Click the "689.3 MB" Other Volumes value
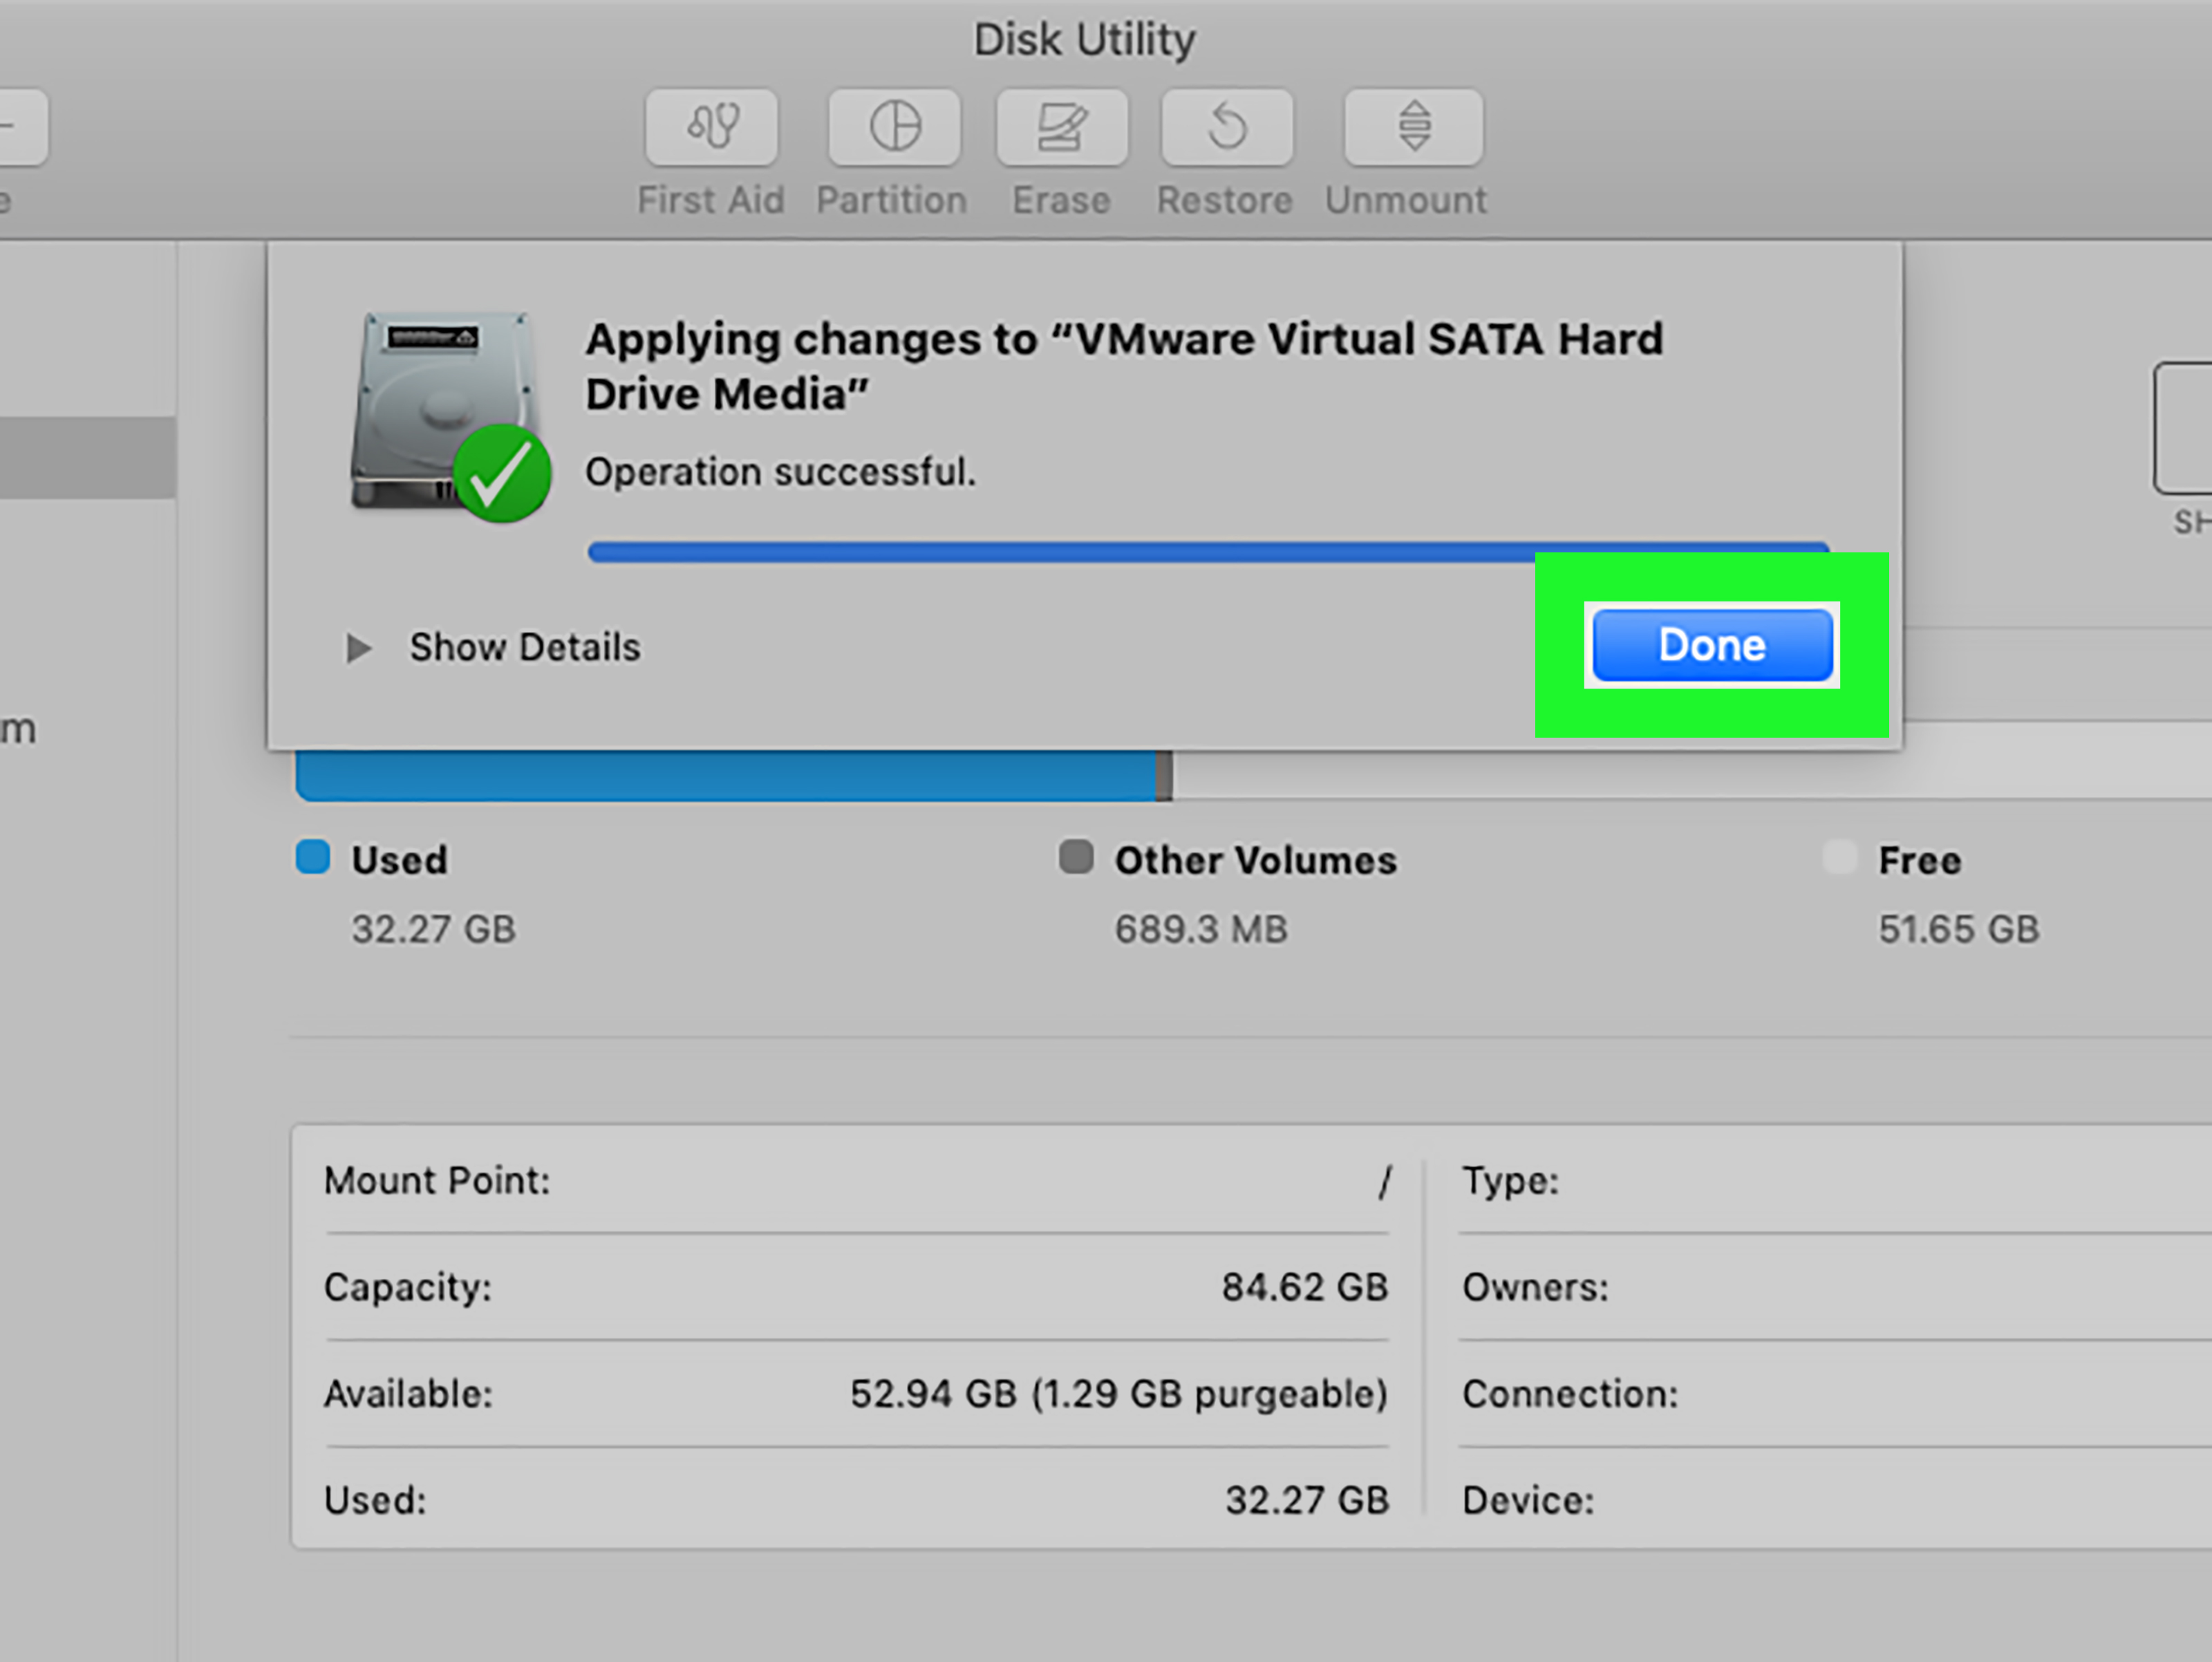This screenshot has width=2212, height=1662. (1201, 929)
